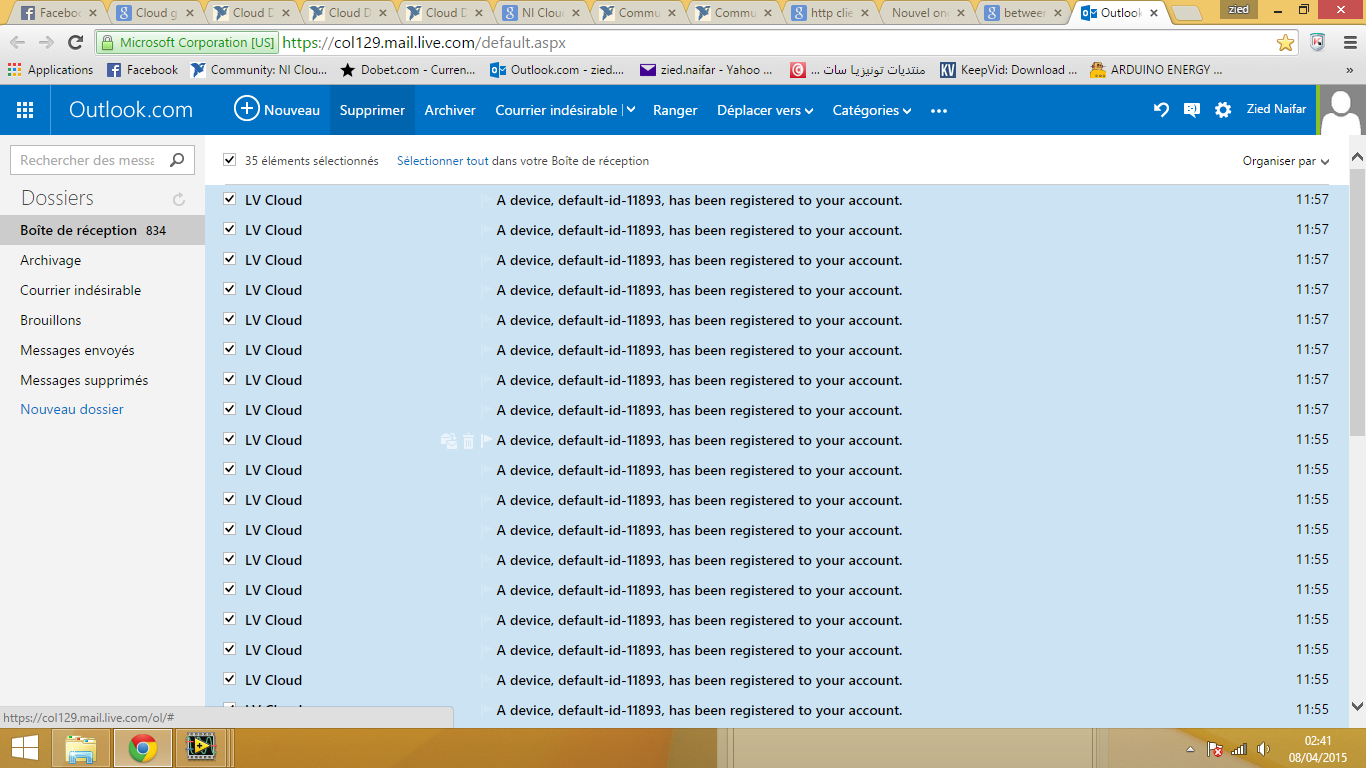Click the network signal tray icon
Image resolution: width=1366 pixels, height=768 pixels.
tap(1239, 749)
